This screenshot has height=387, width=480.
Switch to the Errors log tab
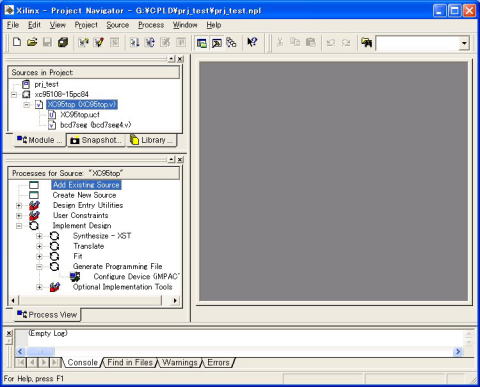pos(218,362)
